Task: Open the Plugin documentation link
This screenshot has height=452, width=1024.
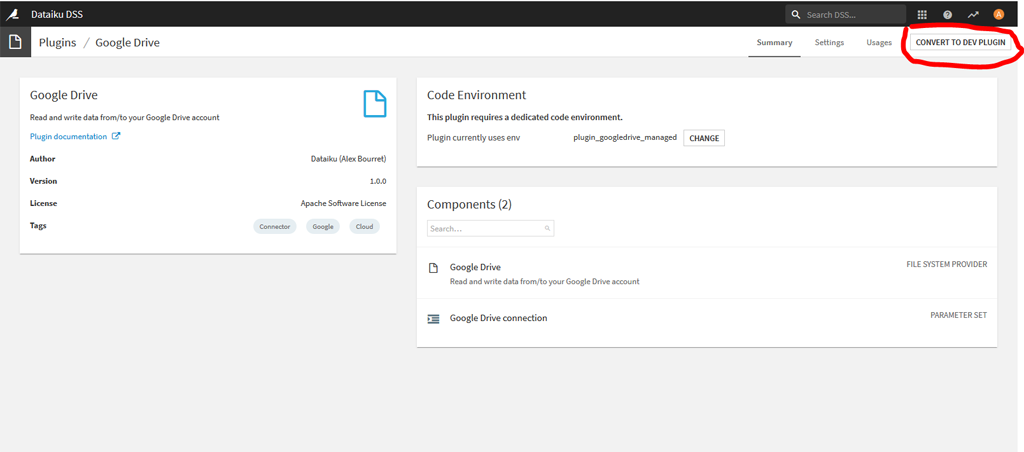Action: (x=69, y=137)
